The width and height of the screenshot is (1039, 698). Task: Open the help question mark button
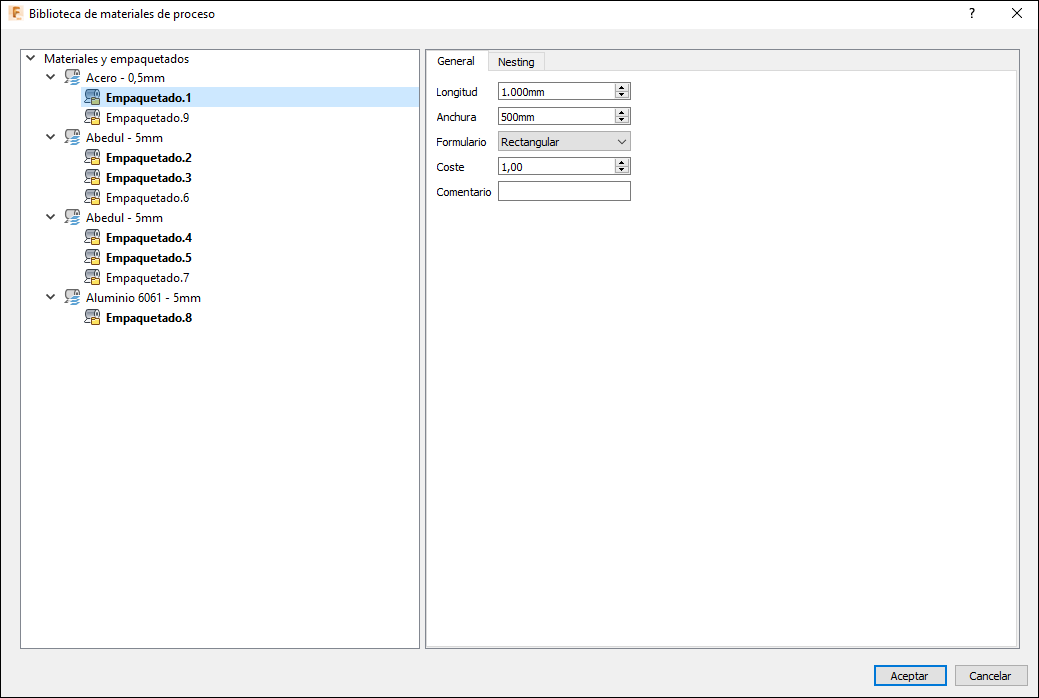pyautogui.click(x=971, y=13)
